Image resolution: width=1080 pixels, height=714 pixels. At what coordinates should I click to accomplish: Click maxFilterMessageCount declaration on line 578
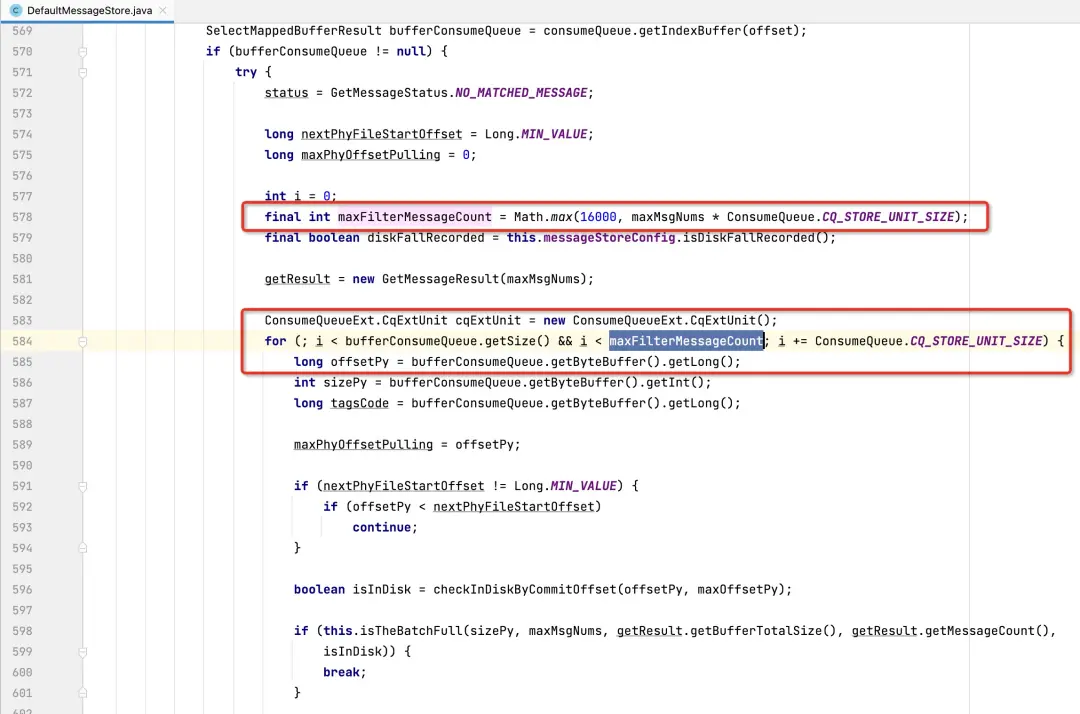[415, 217]
